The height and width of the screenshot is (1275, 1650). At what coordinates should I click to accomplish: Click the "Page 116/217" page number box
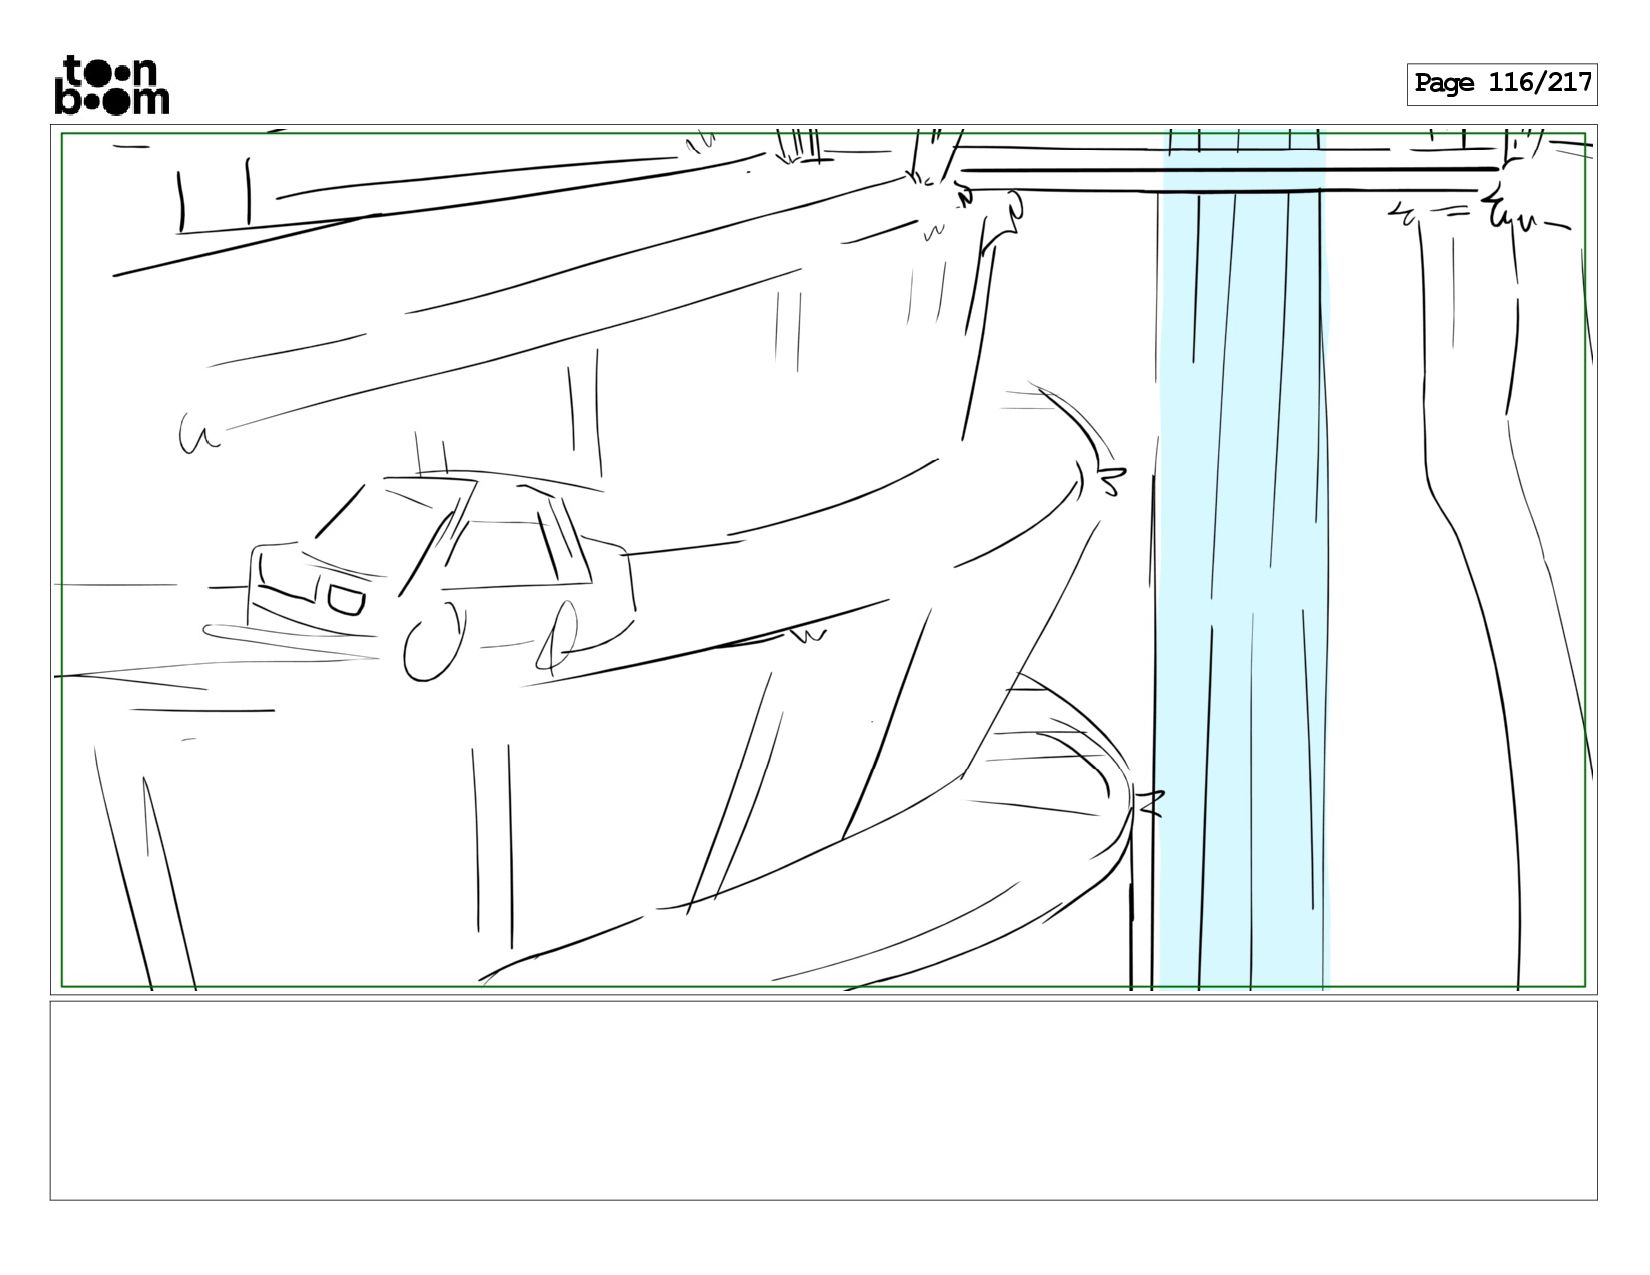(1502, 84)
